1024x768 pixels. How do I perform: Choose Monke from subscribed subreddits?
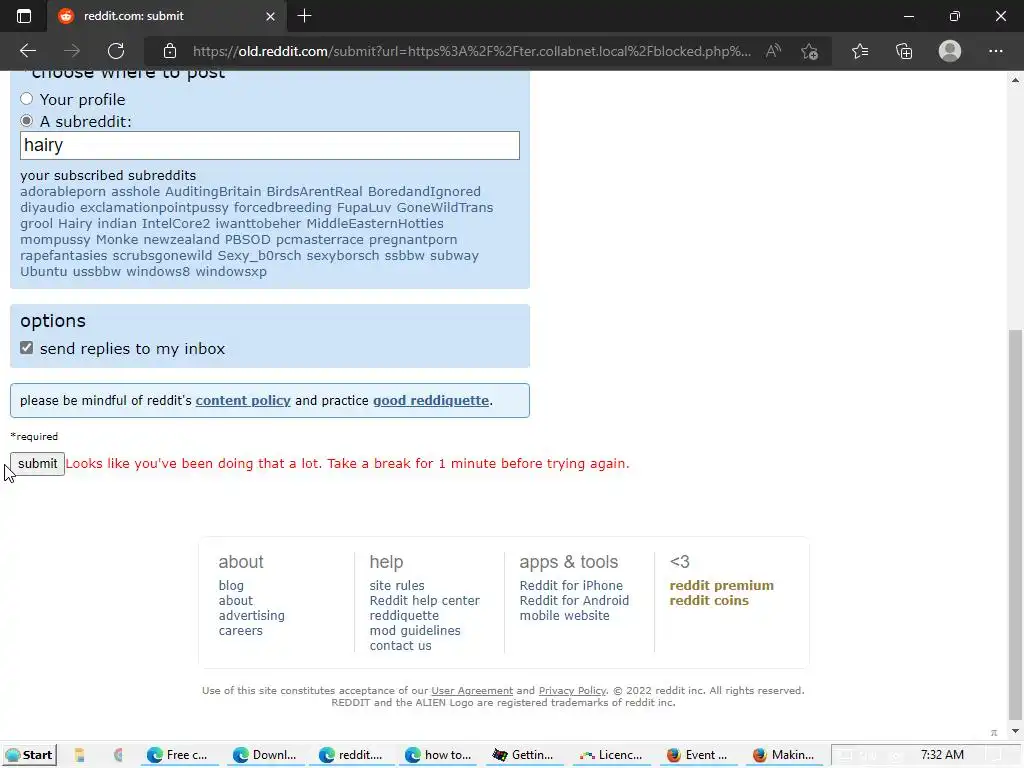pos(117,240)
